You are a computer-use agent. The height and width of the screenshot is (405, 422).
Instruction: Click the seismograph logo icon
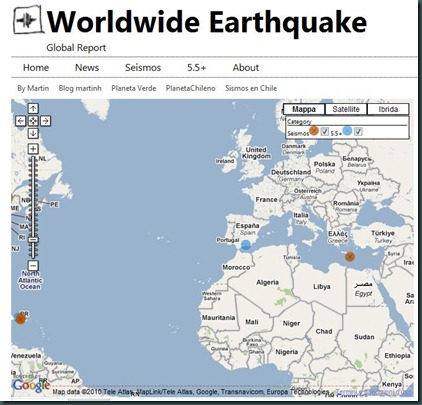[28, 20]
